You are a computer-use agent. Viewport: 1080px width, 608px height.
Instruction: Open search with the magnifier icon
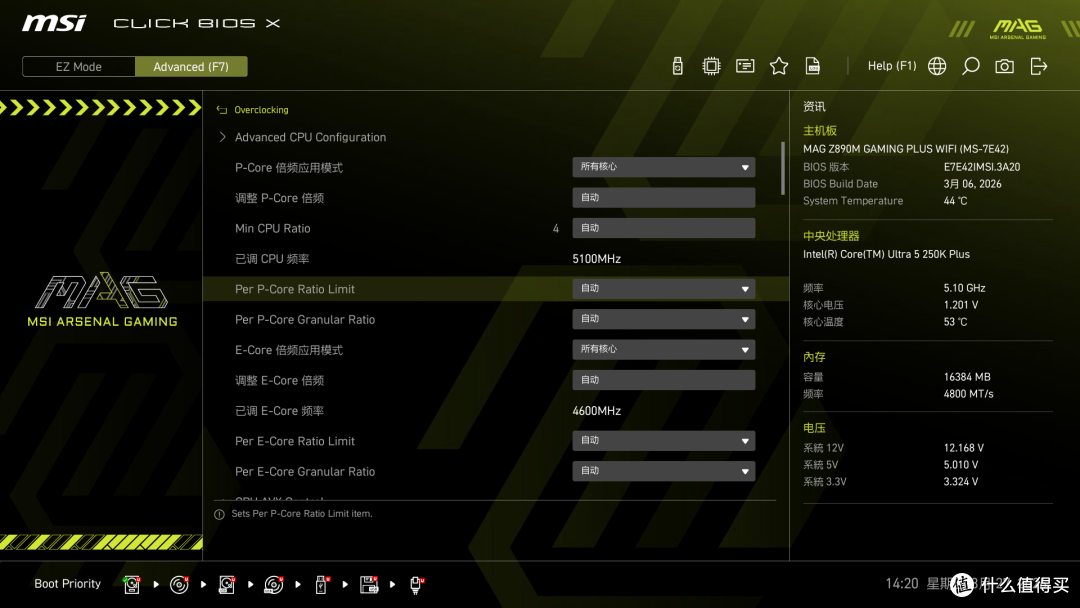[x=970, y=66]
